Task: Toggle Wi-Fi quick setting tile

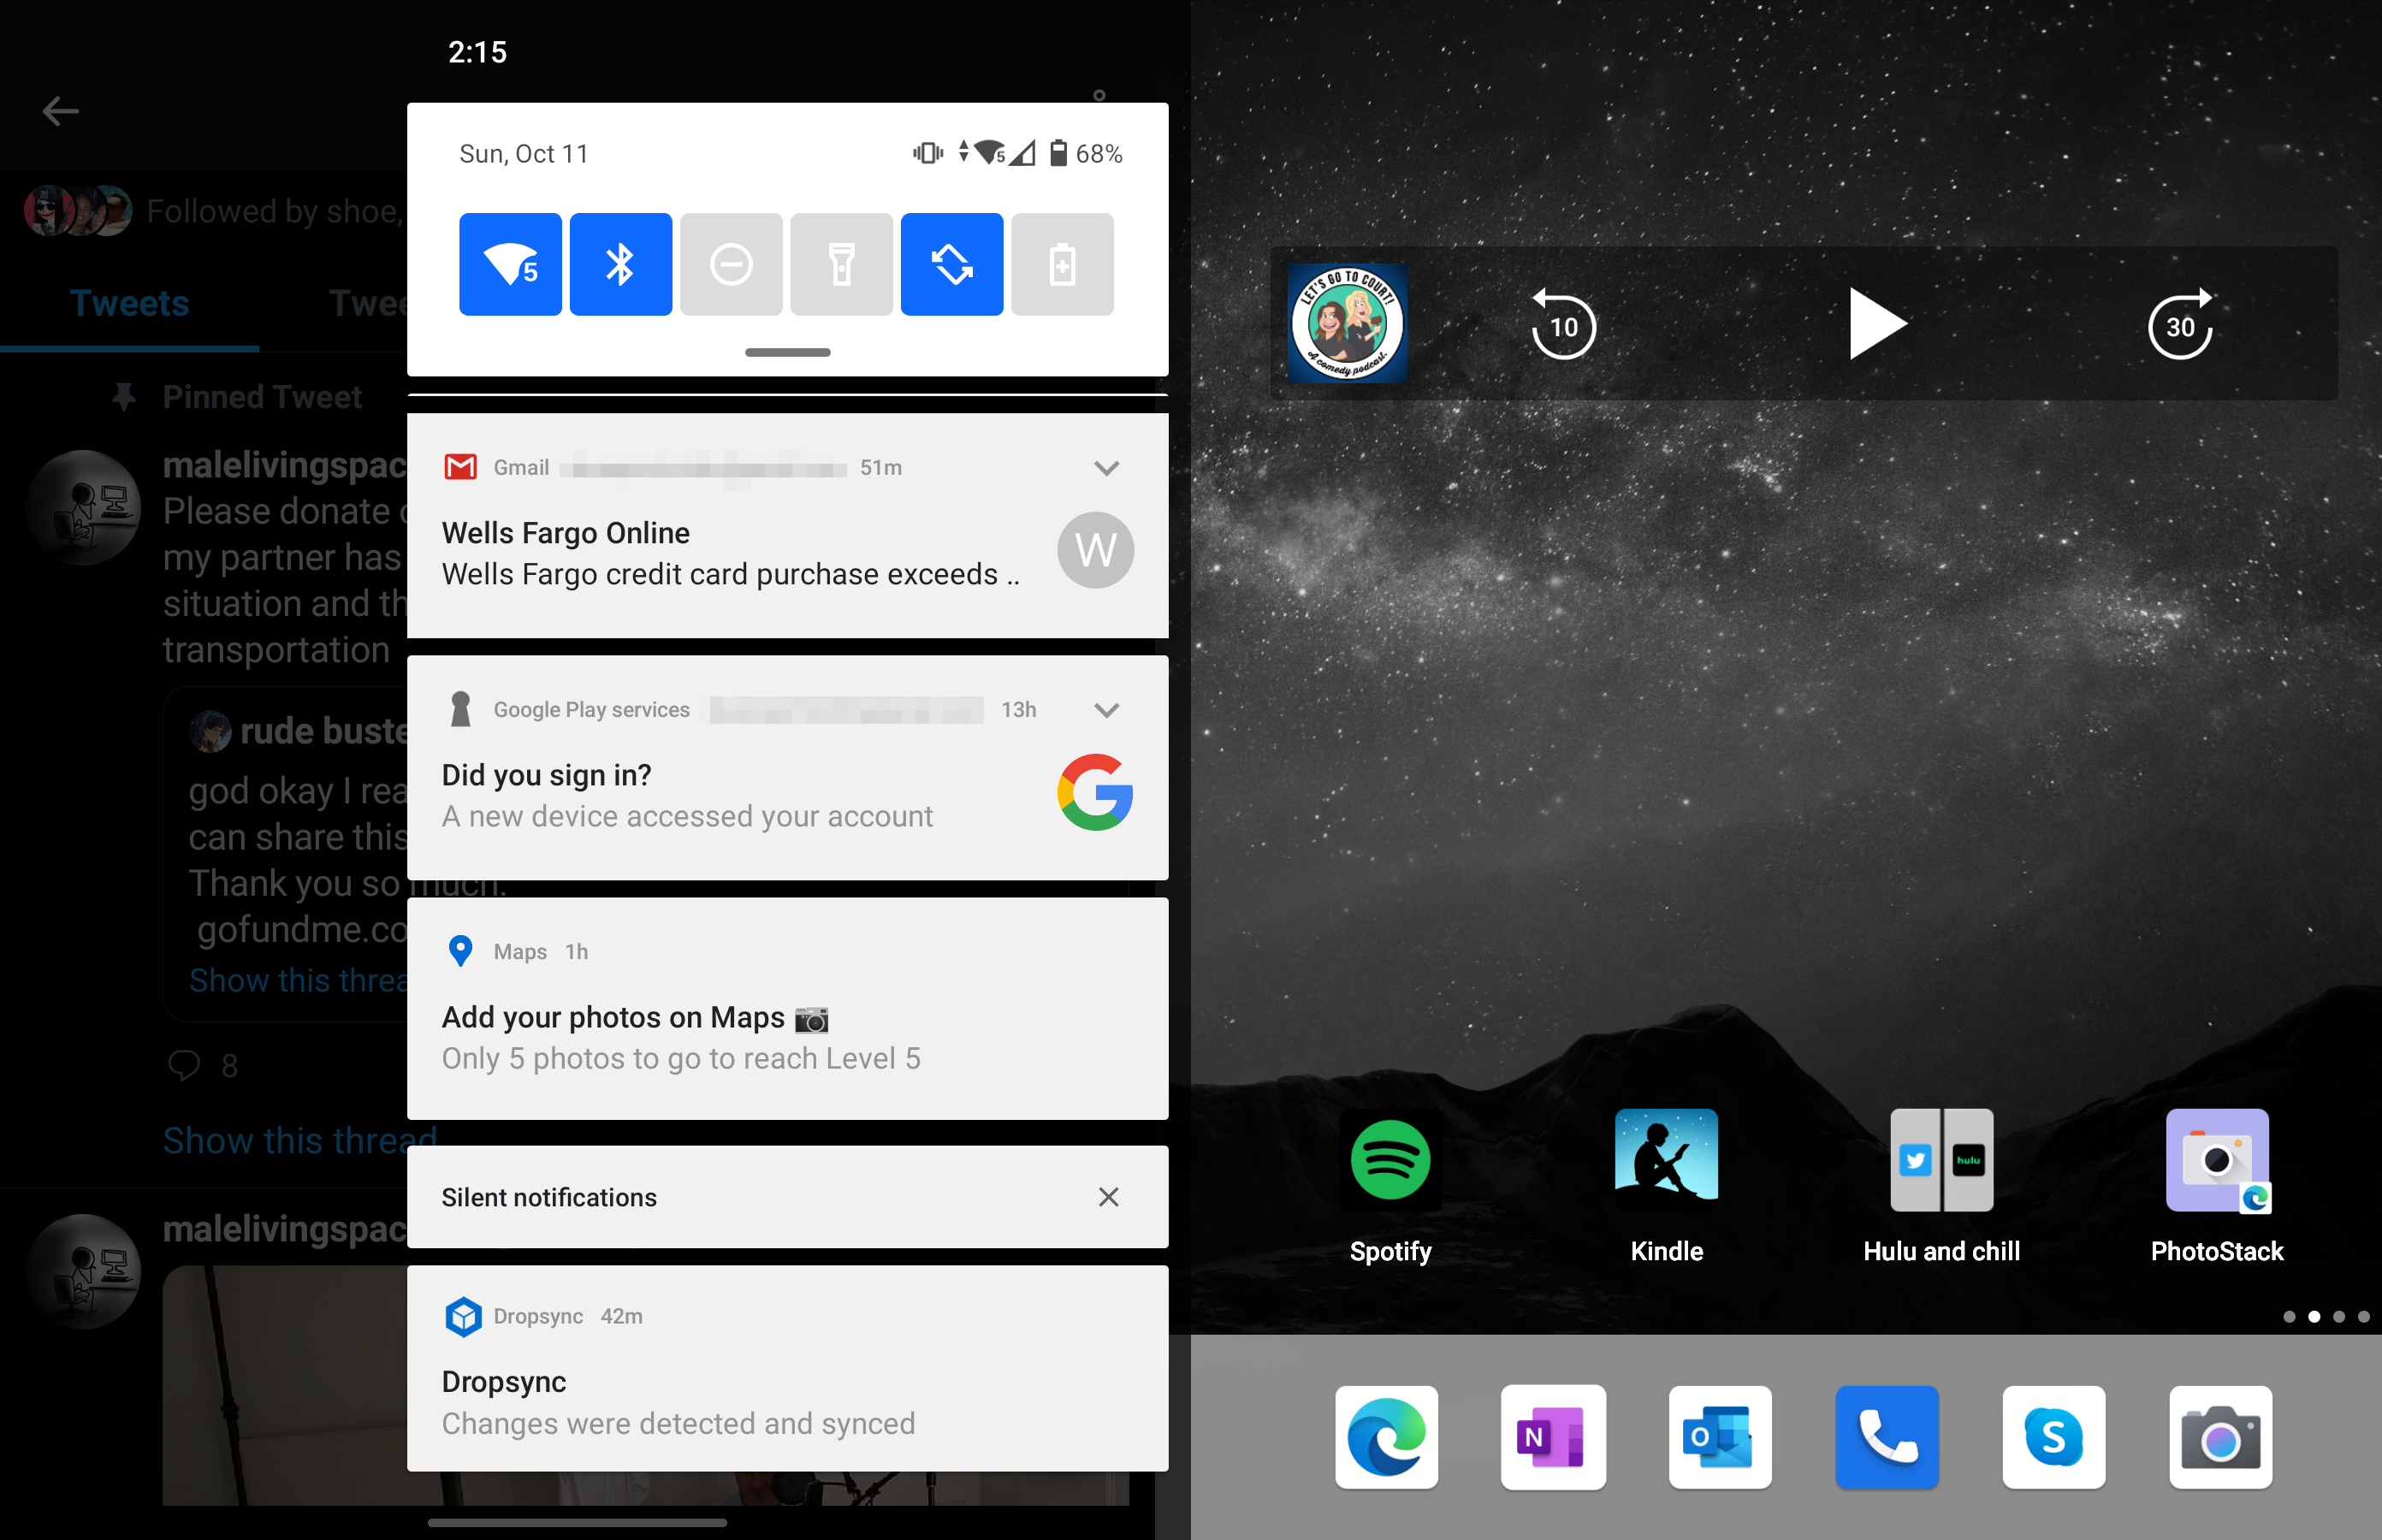Action: 510,264
